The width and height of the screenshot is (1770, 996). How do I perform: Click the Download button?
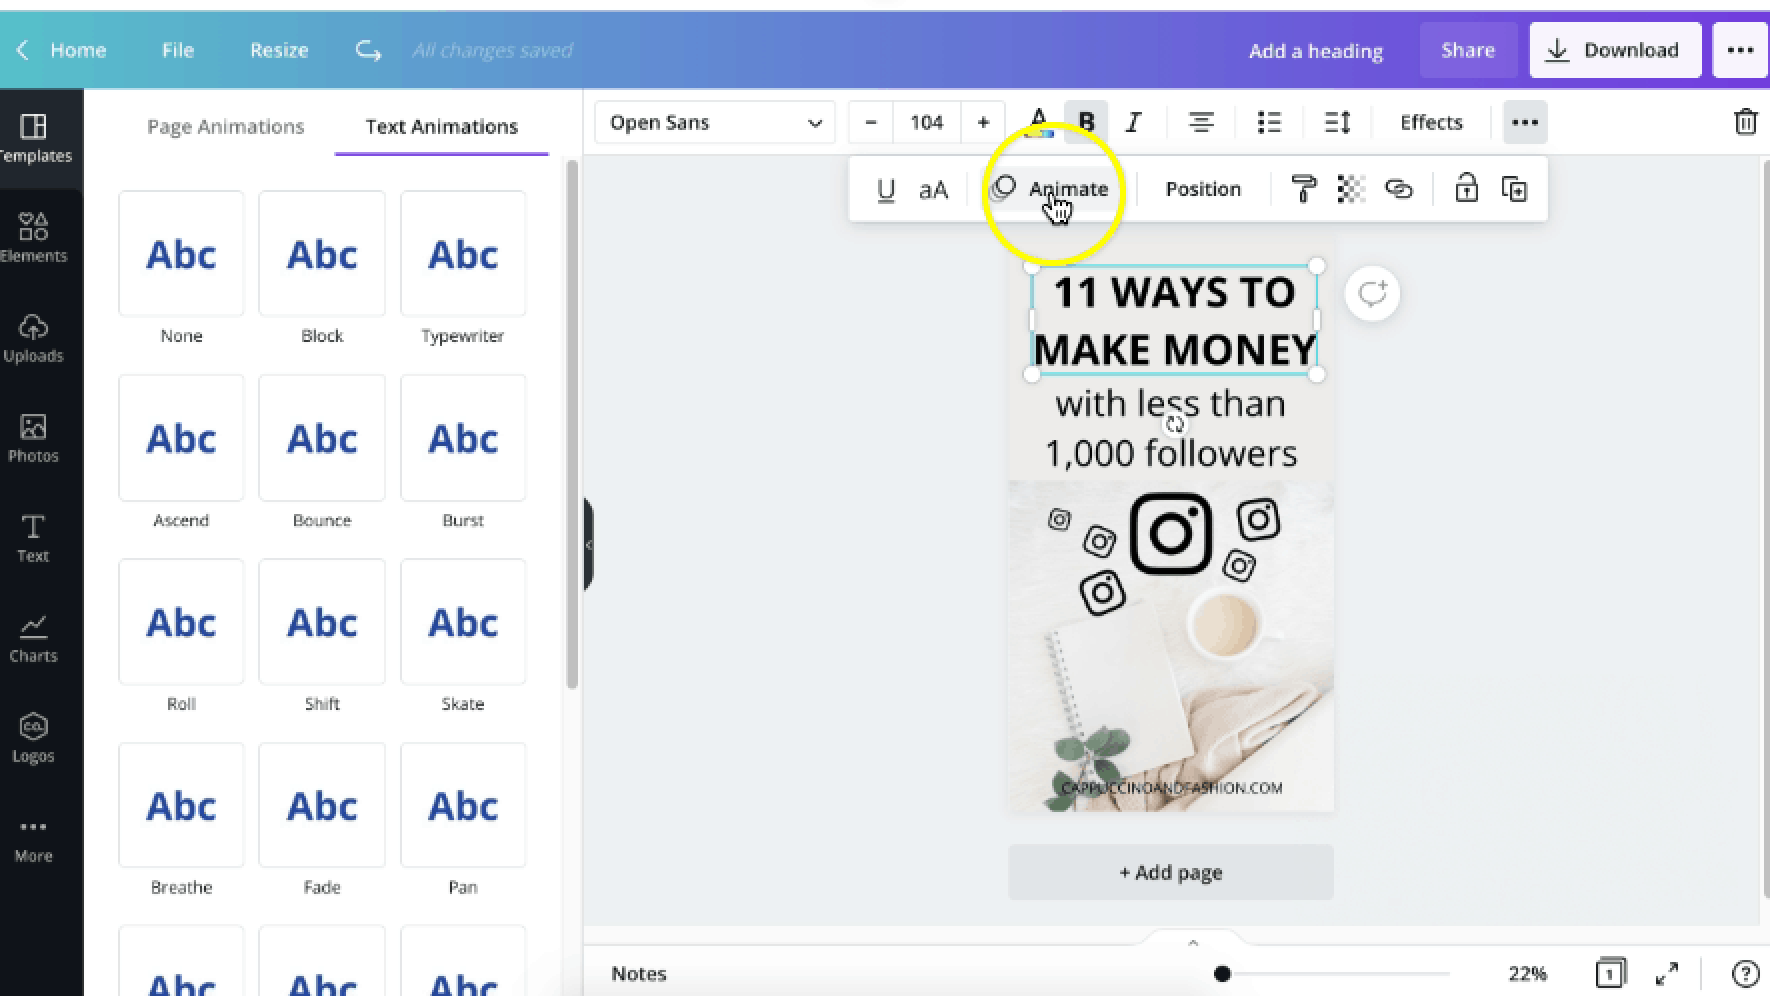(x=1615, y=50)
